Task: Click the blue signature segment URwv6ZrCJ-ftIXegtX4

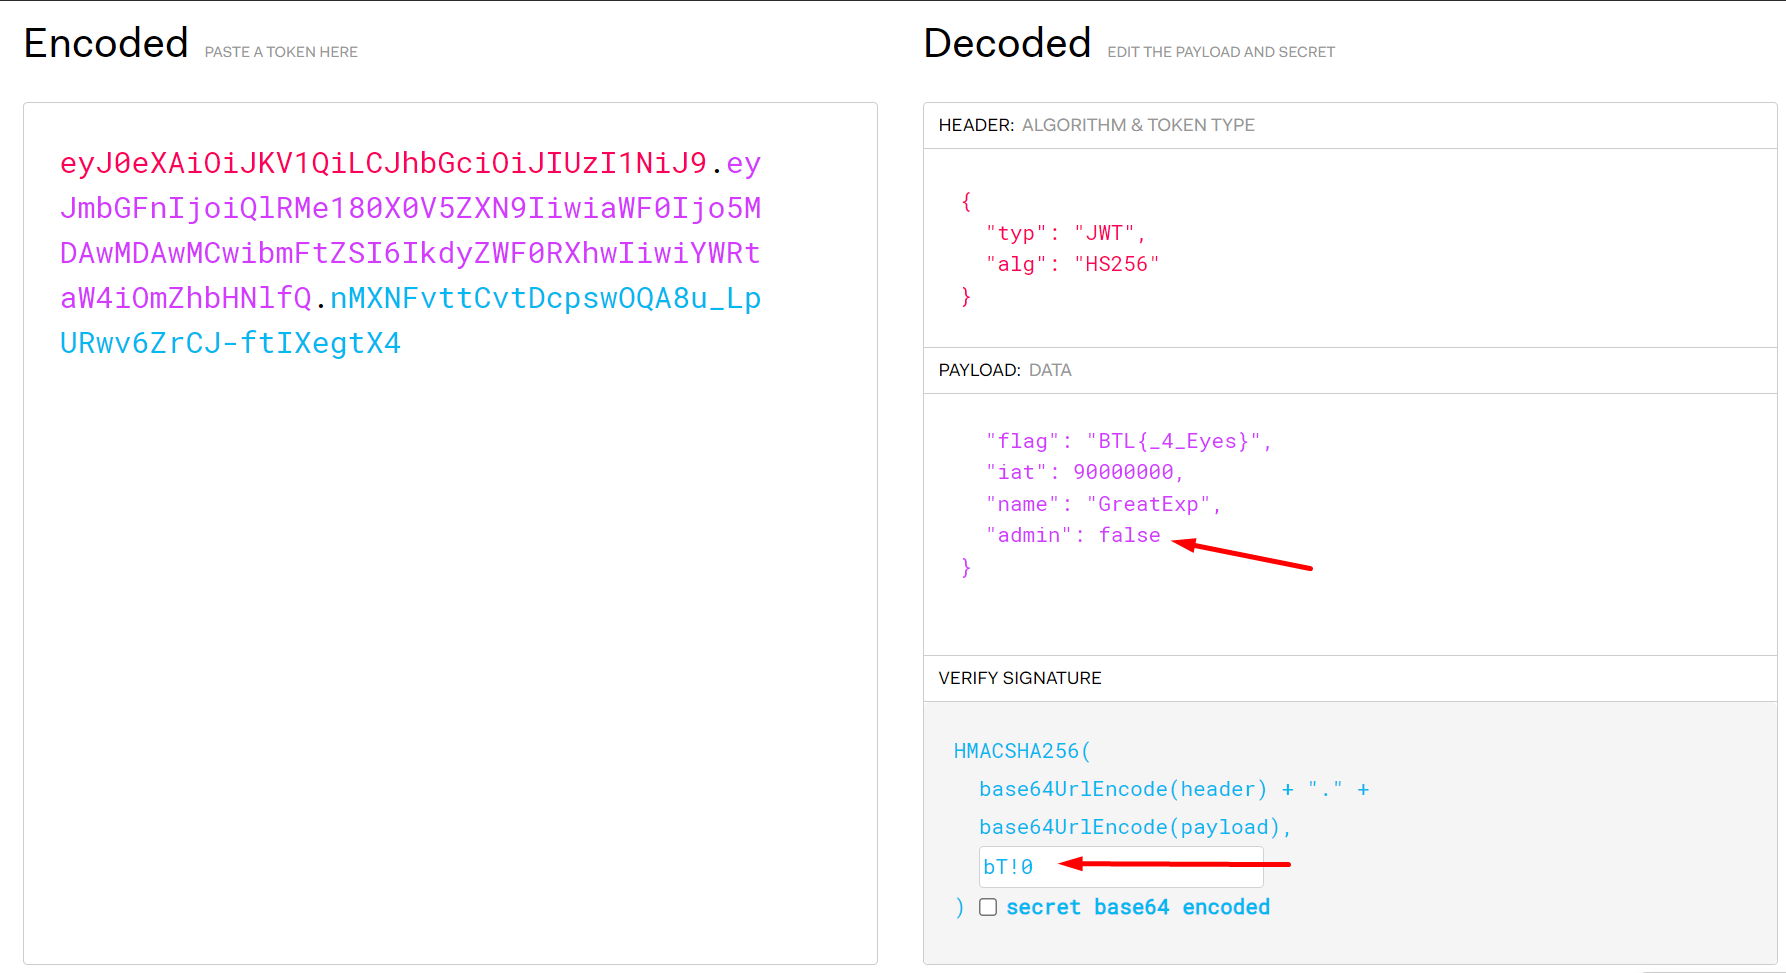Action: [x=230, y=343]
